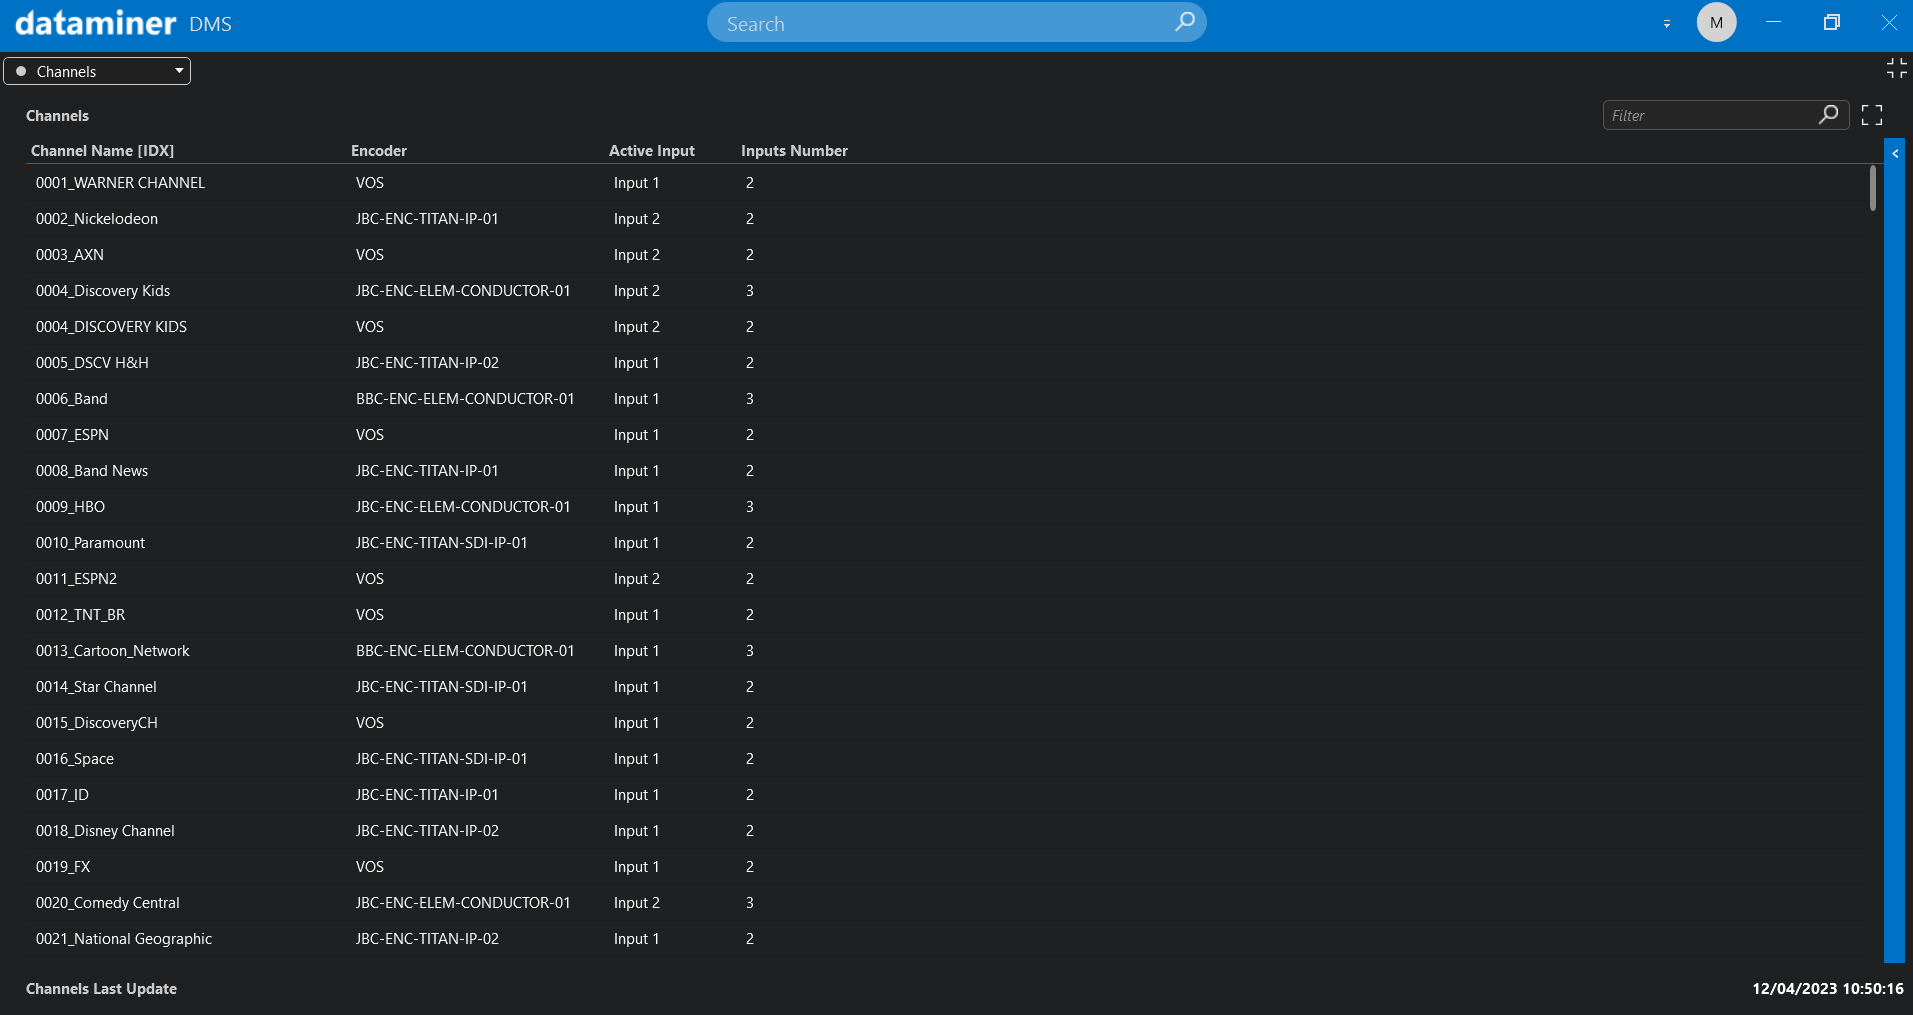Sort by Inputs Number column header
This screenshot has height=1015, width=1913.
794,150
